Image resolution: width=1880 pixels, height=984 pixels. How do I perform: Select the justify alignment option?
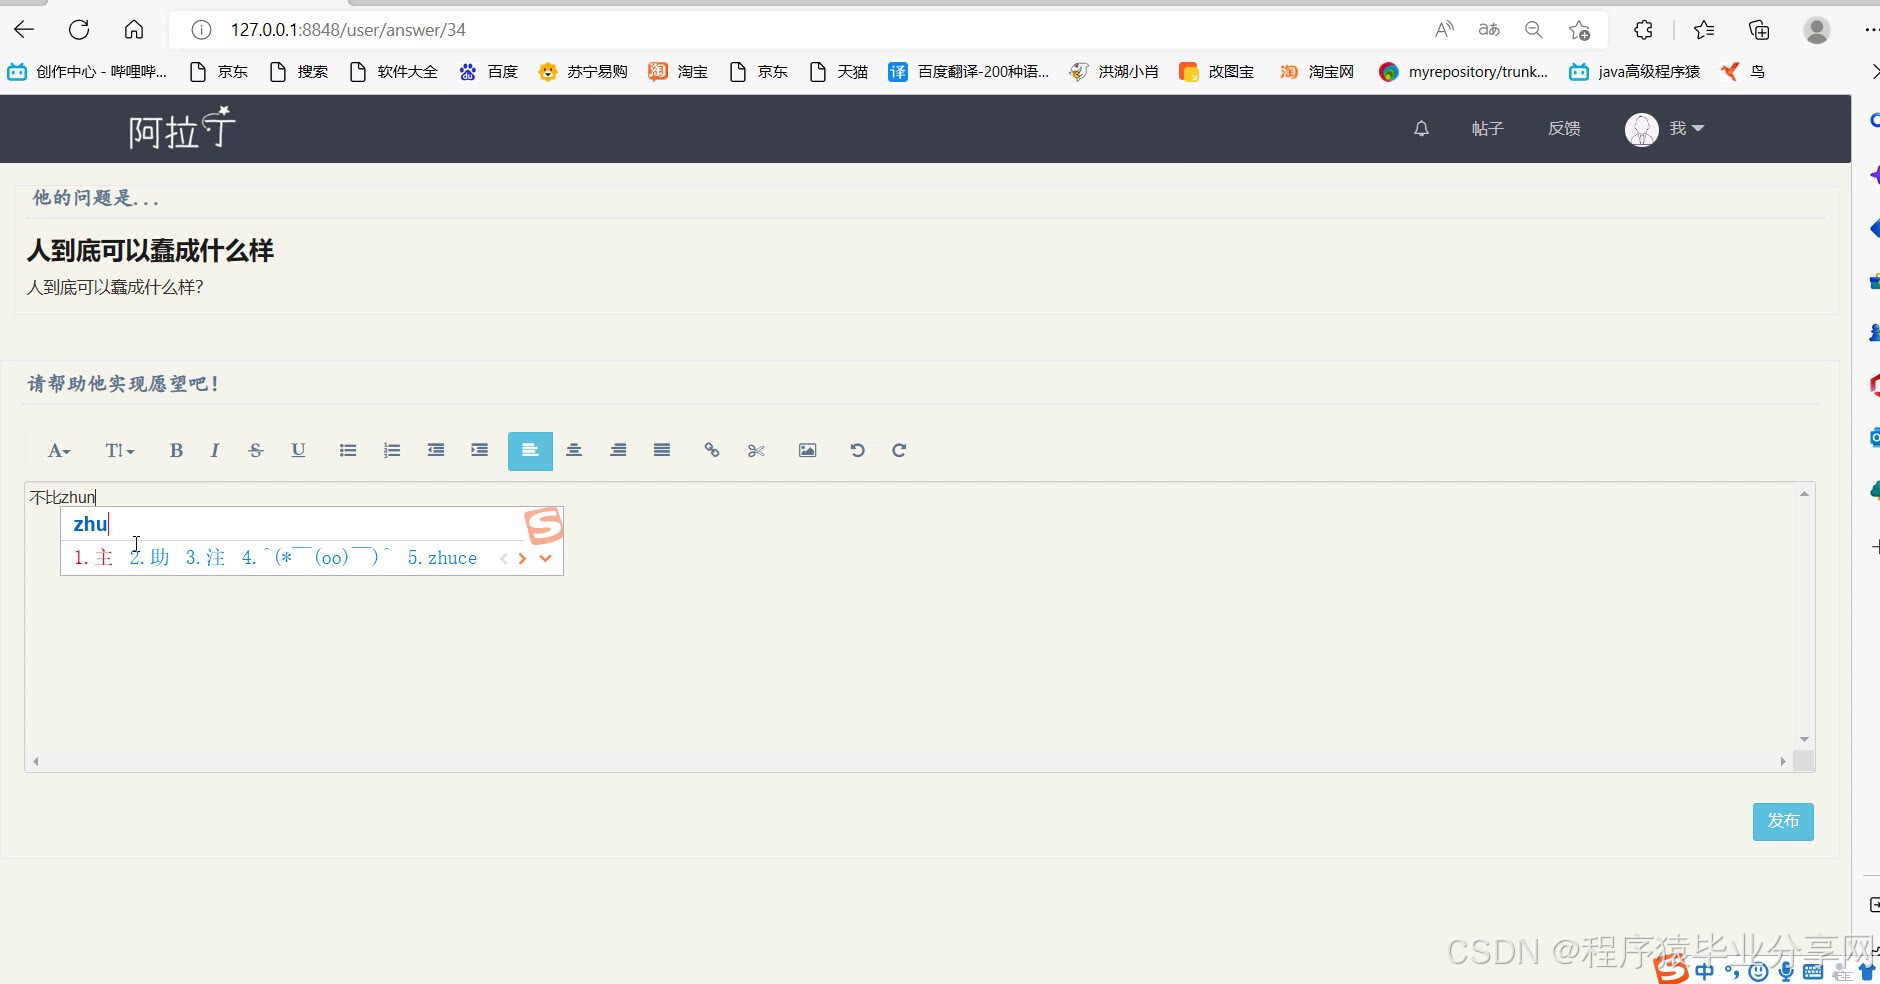(x=662, y=451)
